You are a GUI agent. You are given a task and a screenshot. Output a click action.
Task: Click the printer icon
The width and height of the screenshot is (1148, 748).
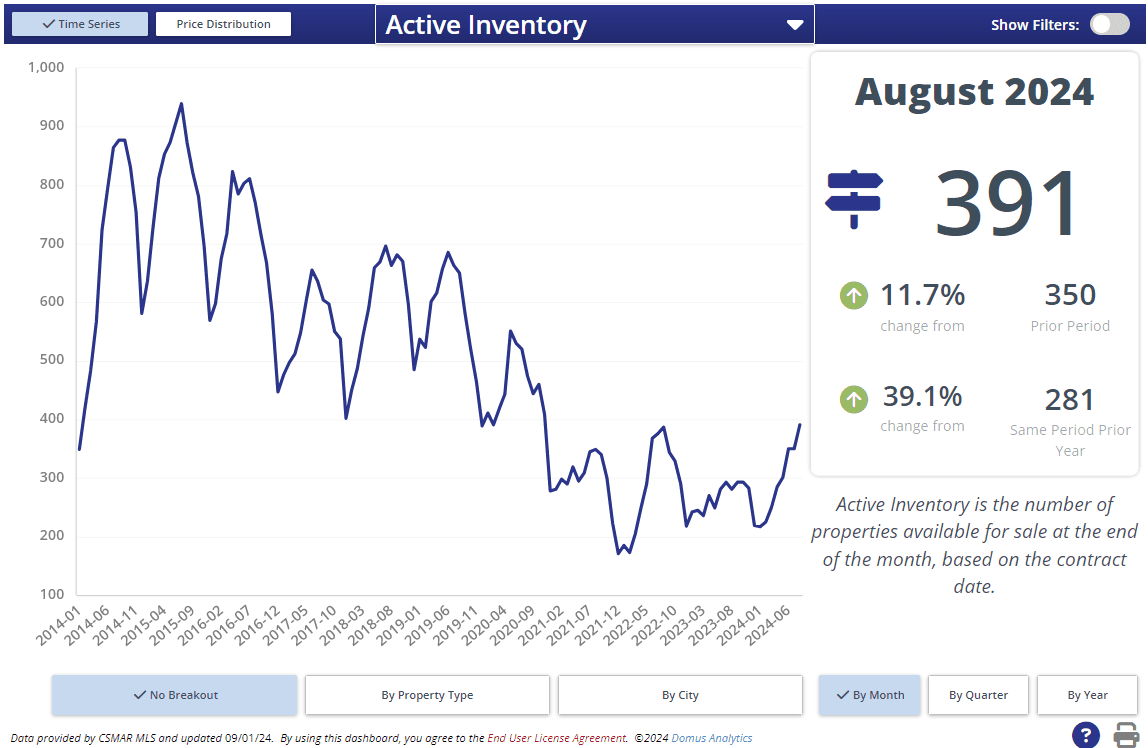pyautogui.click(x=1127, y=735)
